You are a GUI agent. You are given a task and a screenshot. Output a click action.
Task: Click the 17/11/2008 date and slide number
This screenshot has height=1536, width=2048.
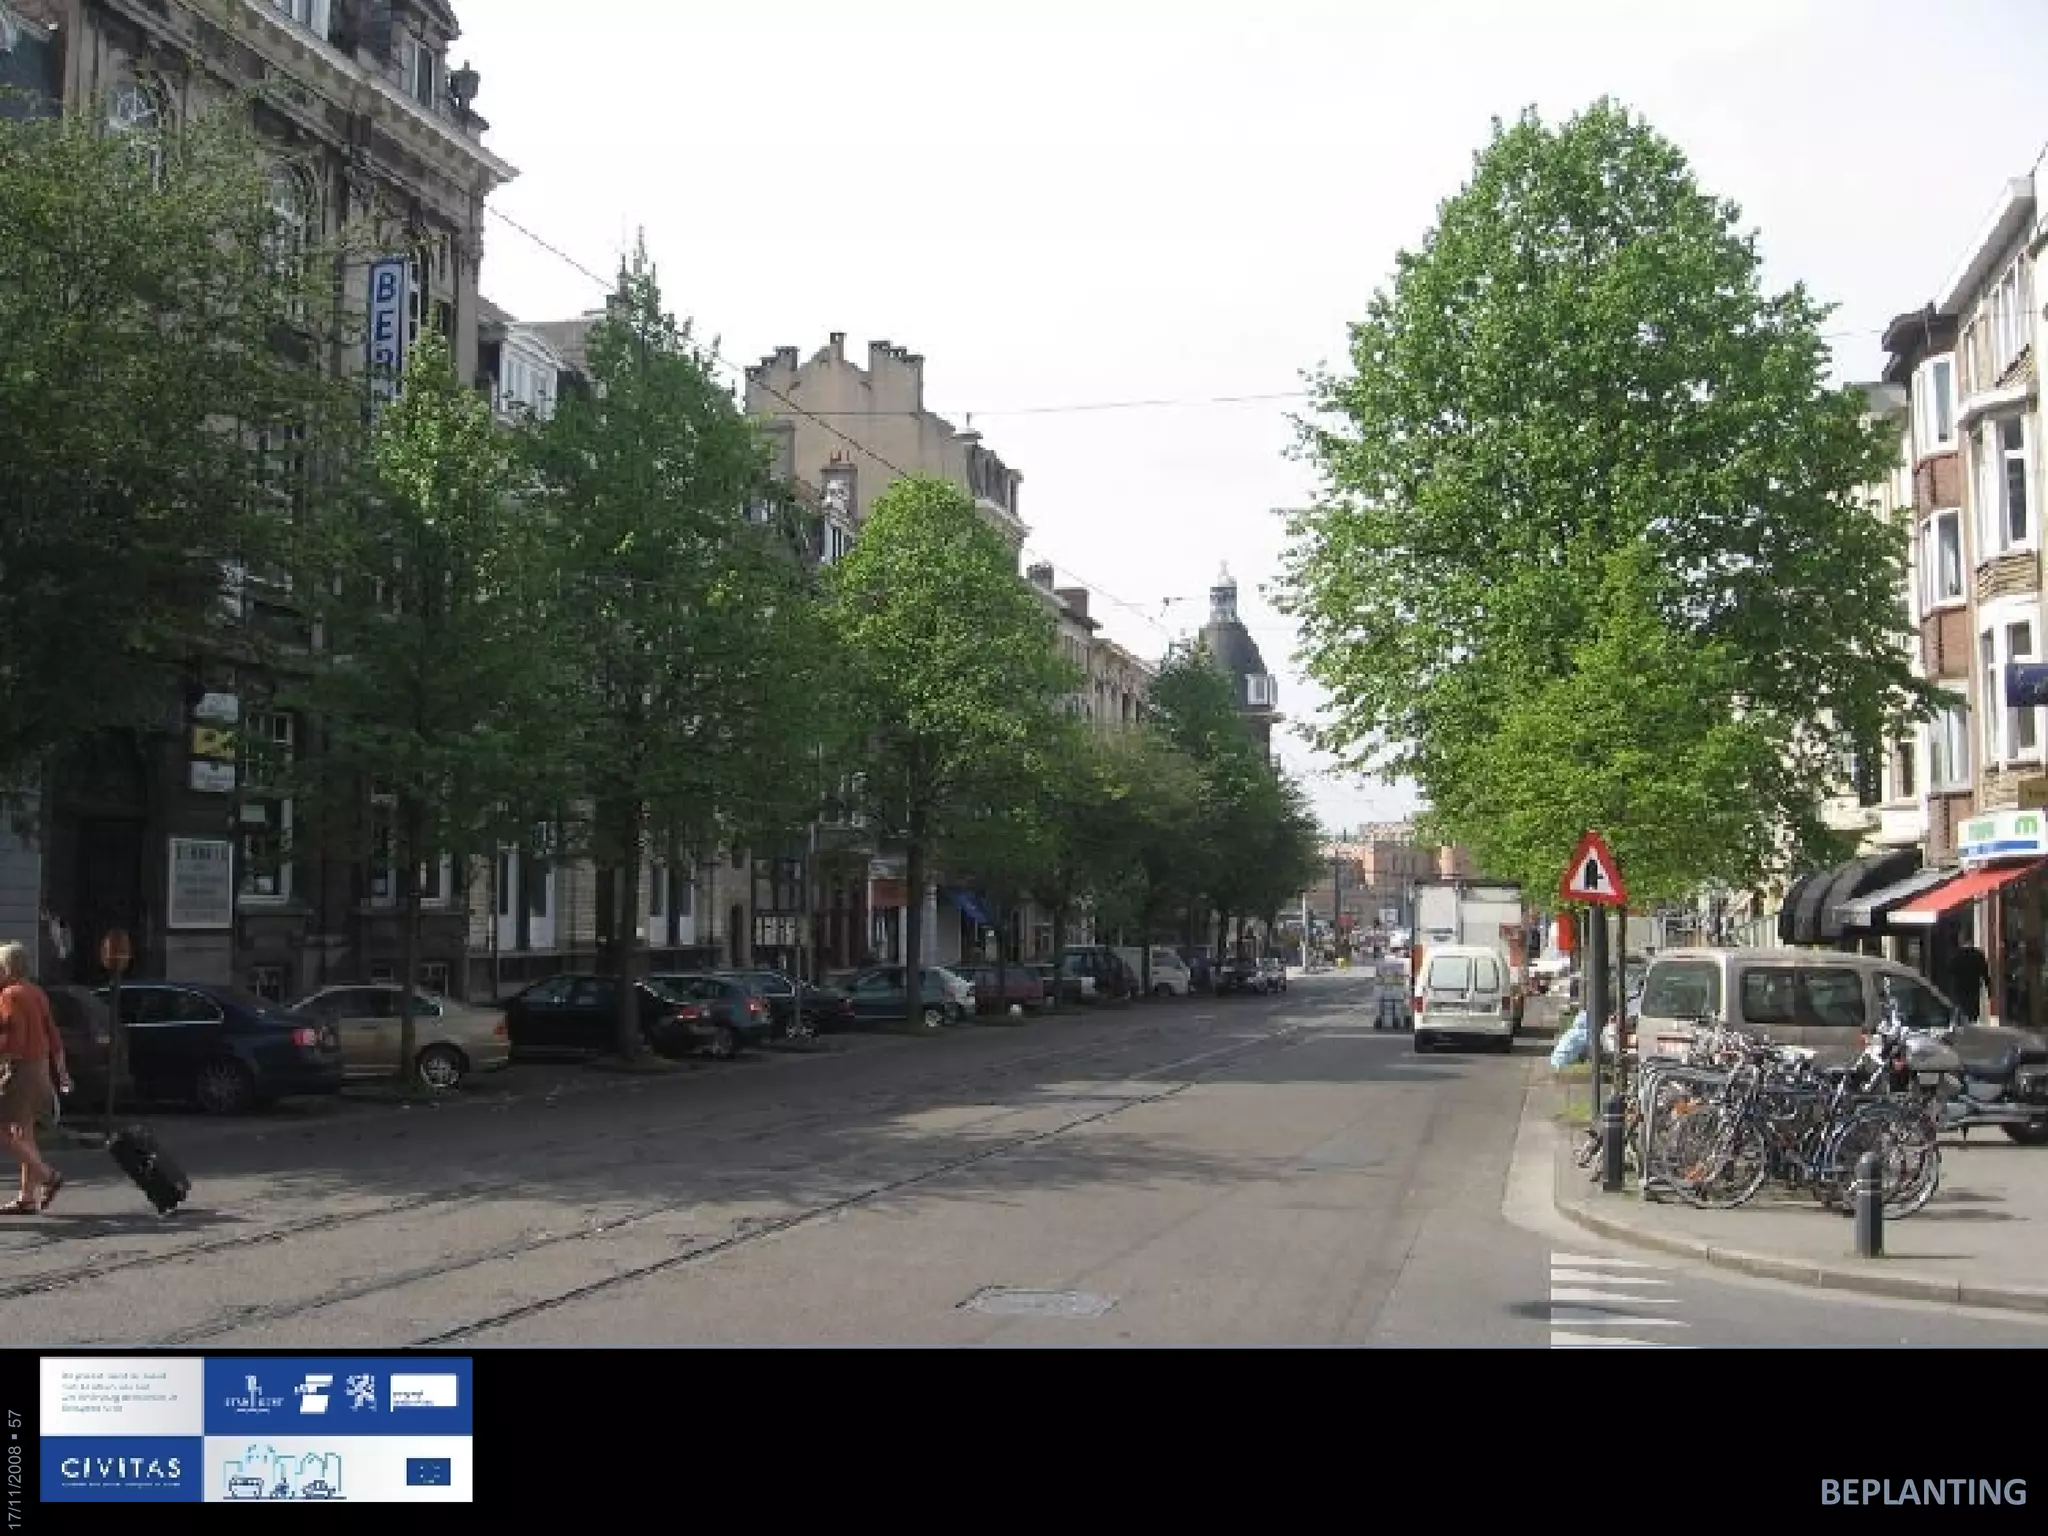click(14, 1470)
